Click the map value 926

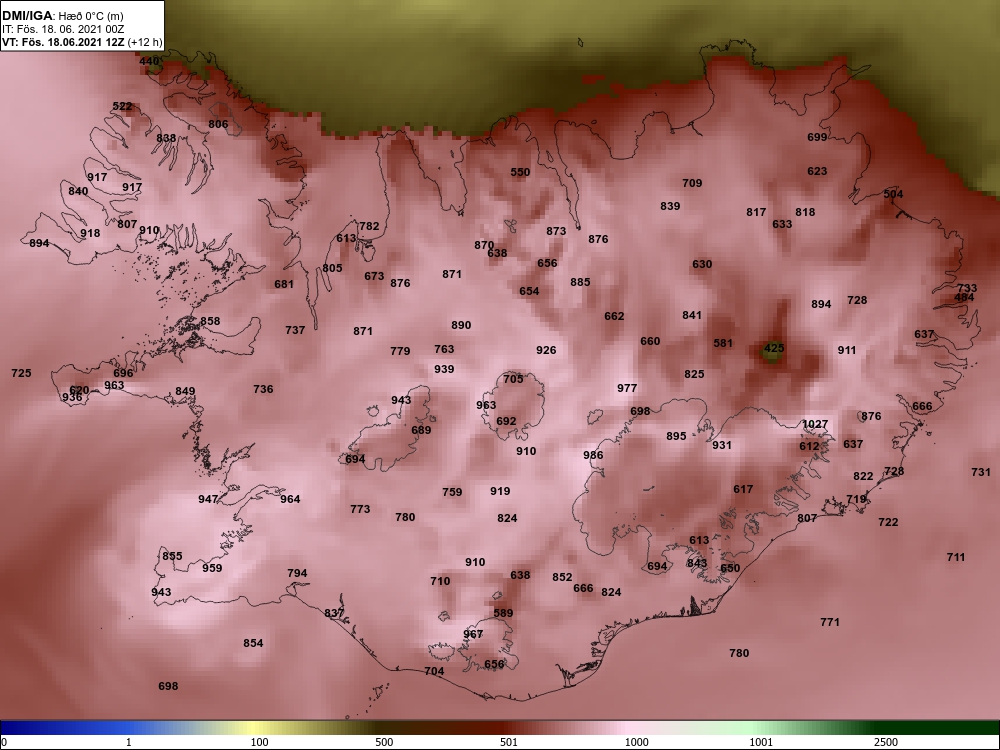tap(546, 349)
